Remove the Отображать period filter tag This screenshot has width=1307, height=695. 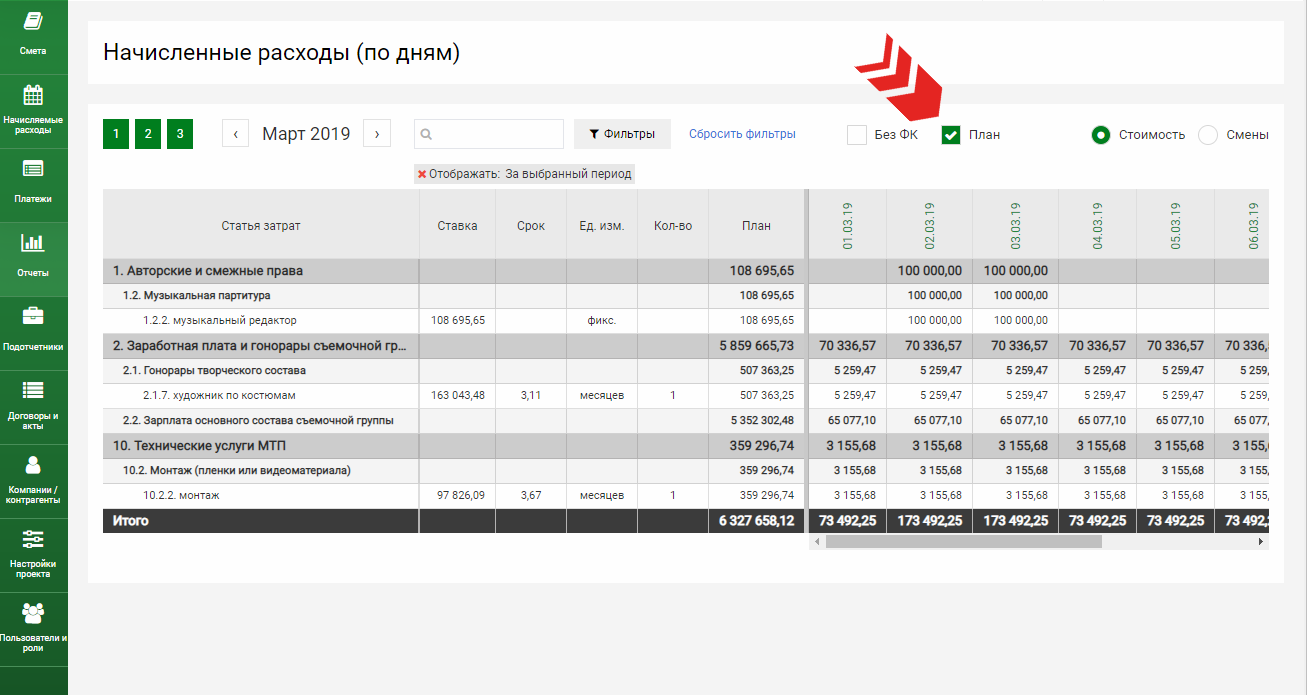click(x=422, y=174)
